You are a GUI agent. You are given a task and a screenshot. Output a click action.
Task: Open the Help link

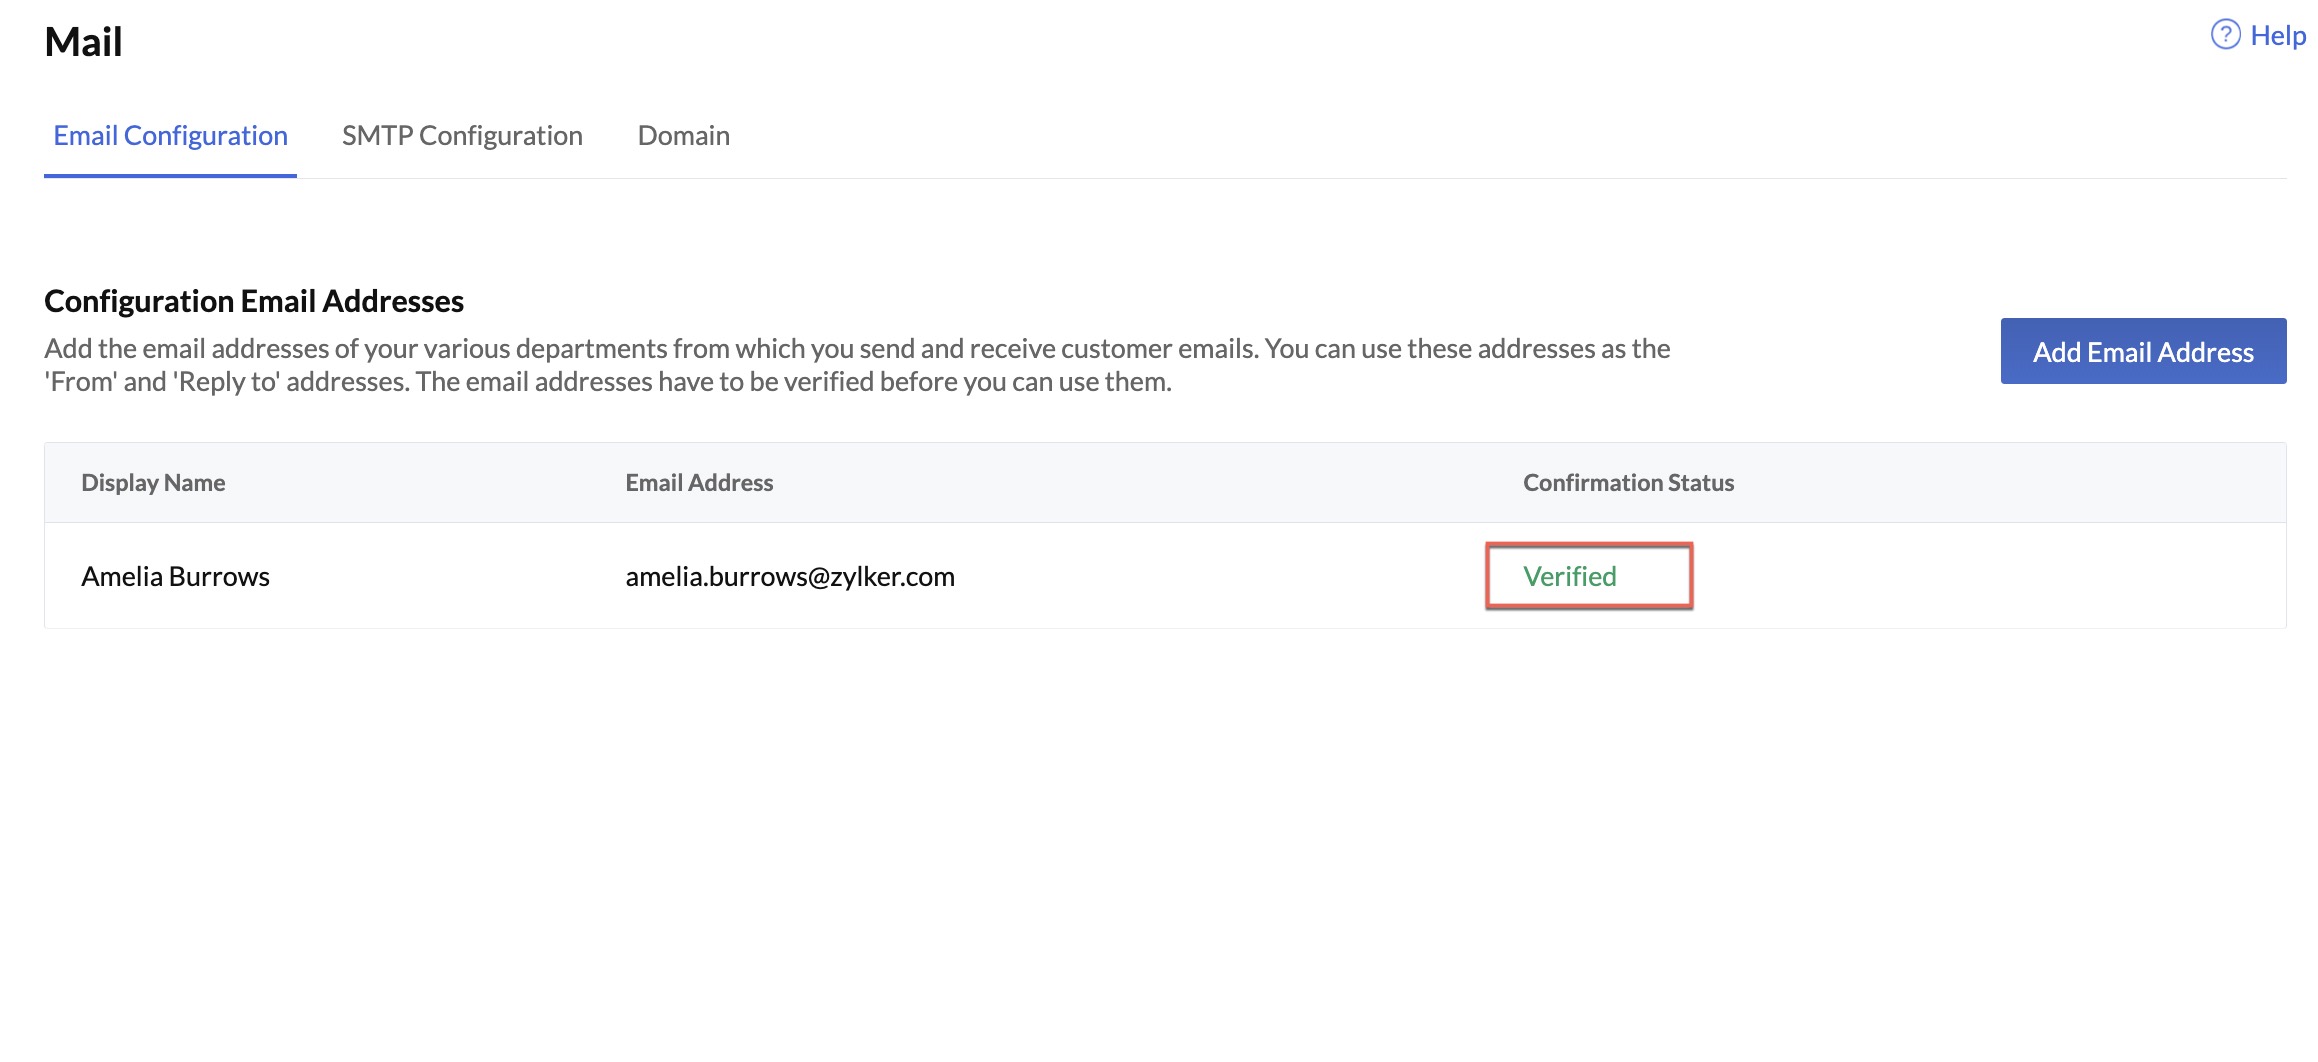(x=2277, y=35)
